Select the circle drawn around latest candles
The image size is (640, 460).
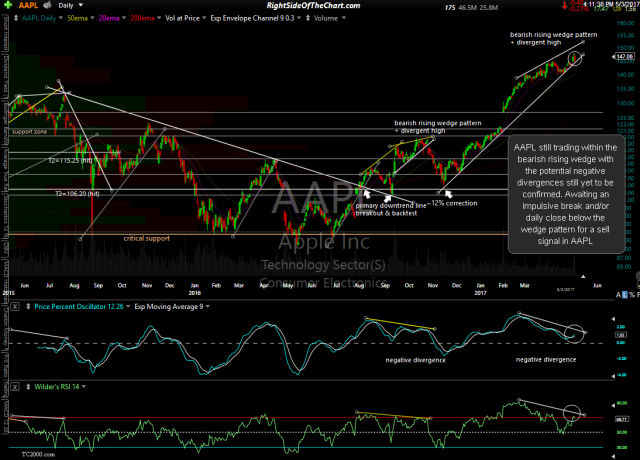pos(575,58)
